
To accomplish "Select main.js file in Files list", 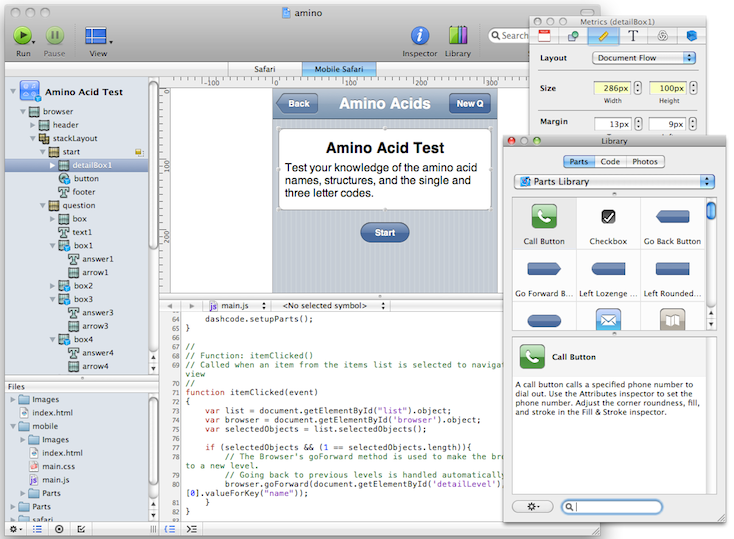I will tap(55, 480).
